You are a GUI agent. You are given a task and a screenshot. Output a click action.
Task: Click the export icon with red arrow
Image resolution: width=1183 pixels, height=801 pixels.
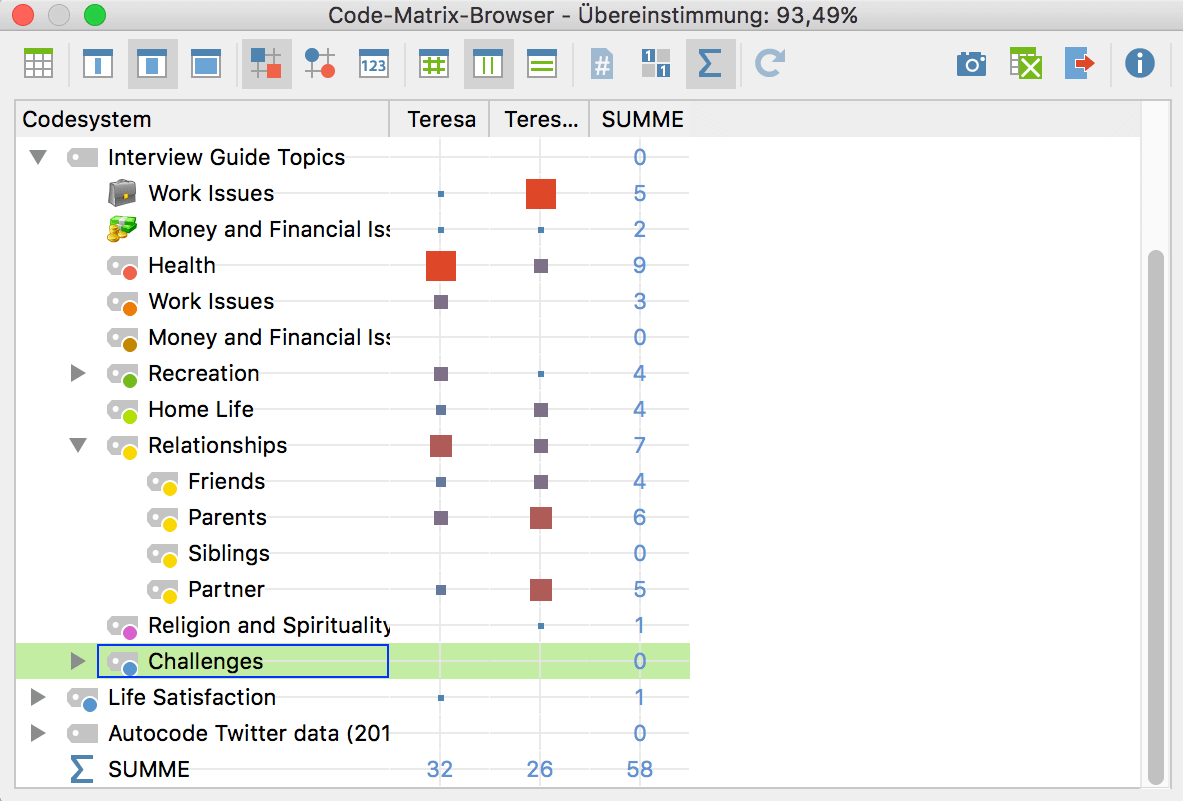[1080, 64]
